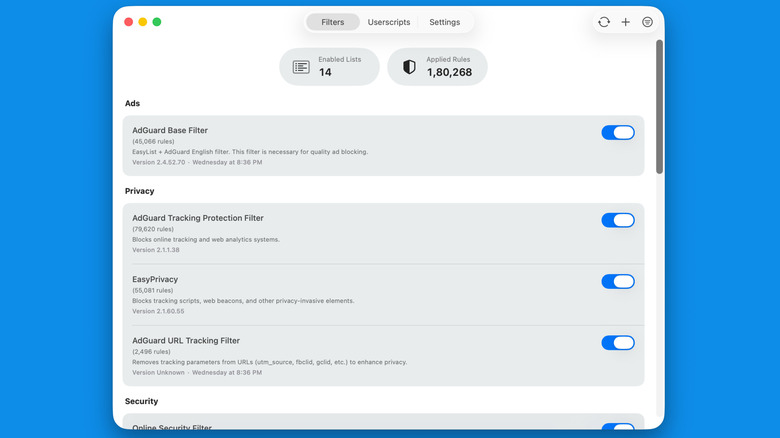Image resolution: width=780 pixels, height=438 pixels.
Task: Click 'Blocks tracking scripts, web beacons' description
Action: click(x=243, y=301)
